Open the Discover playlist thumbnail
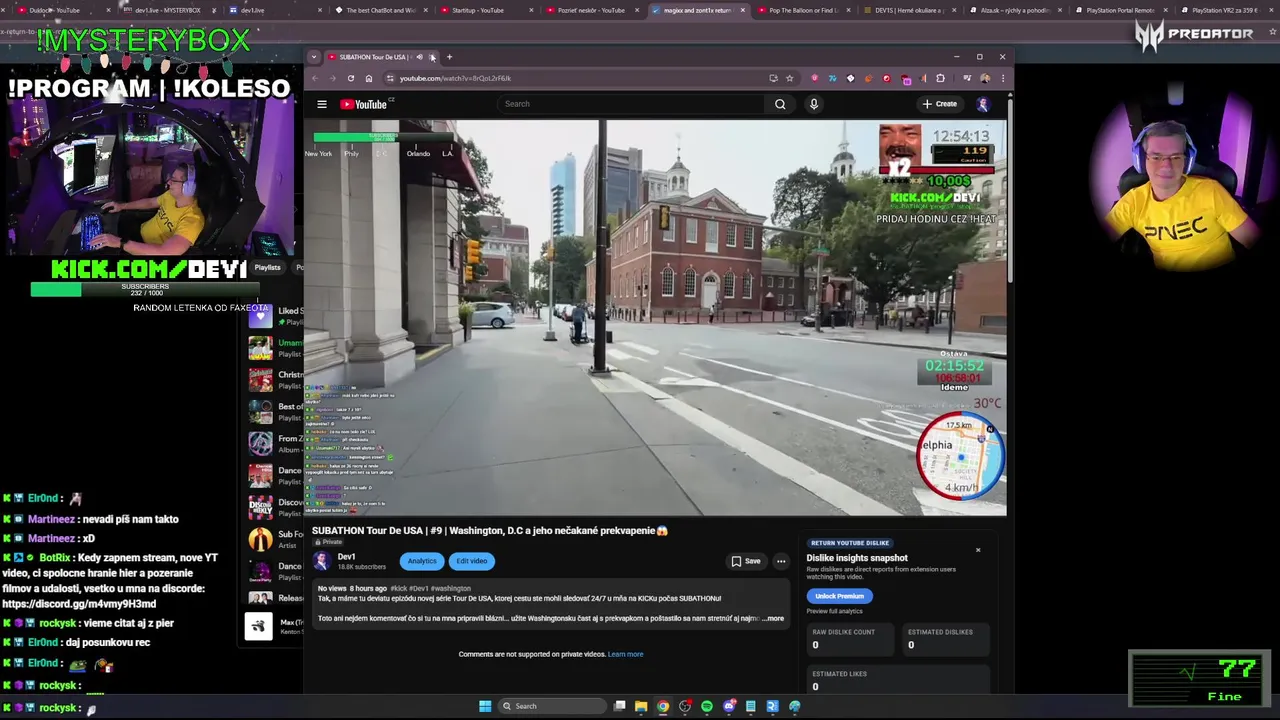1280x720 pixels. tap(260, 507)
